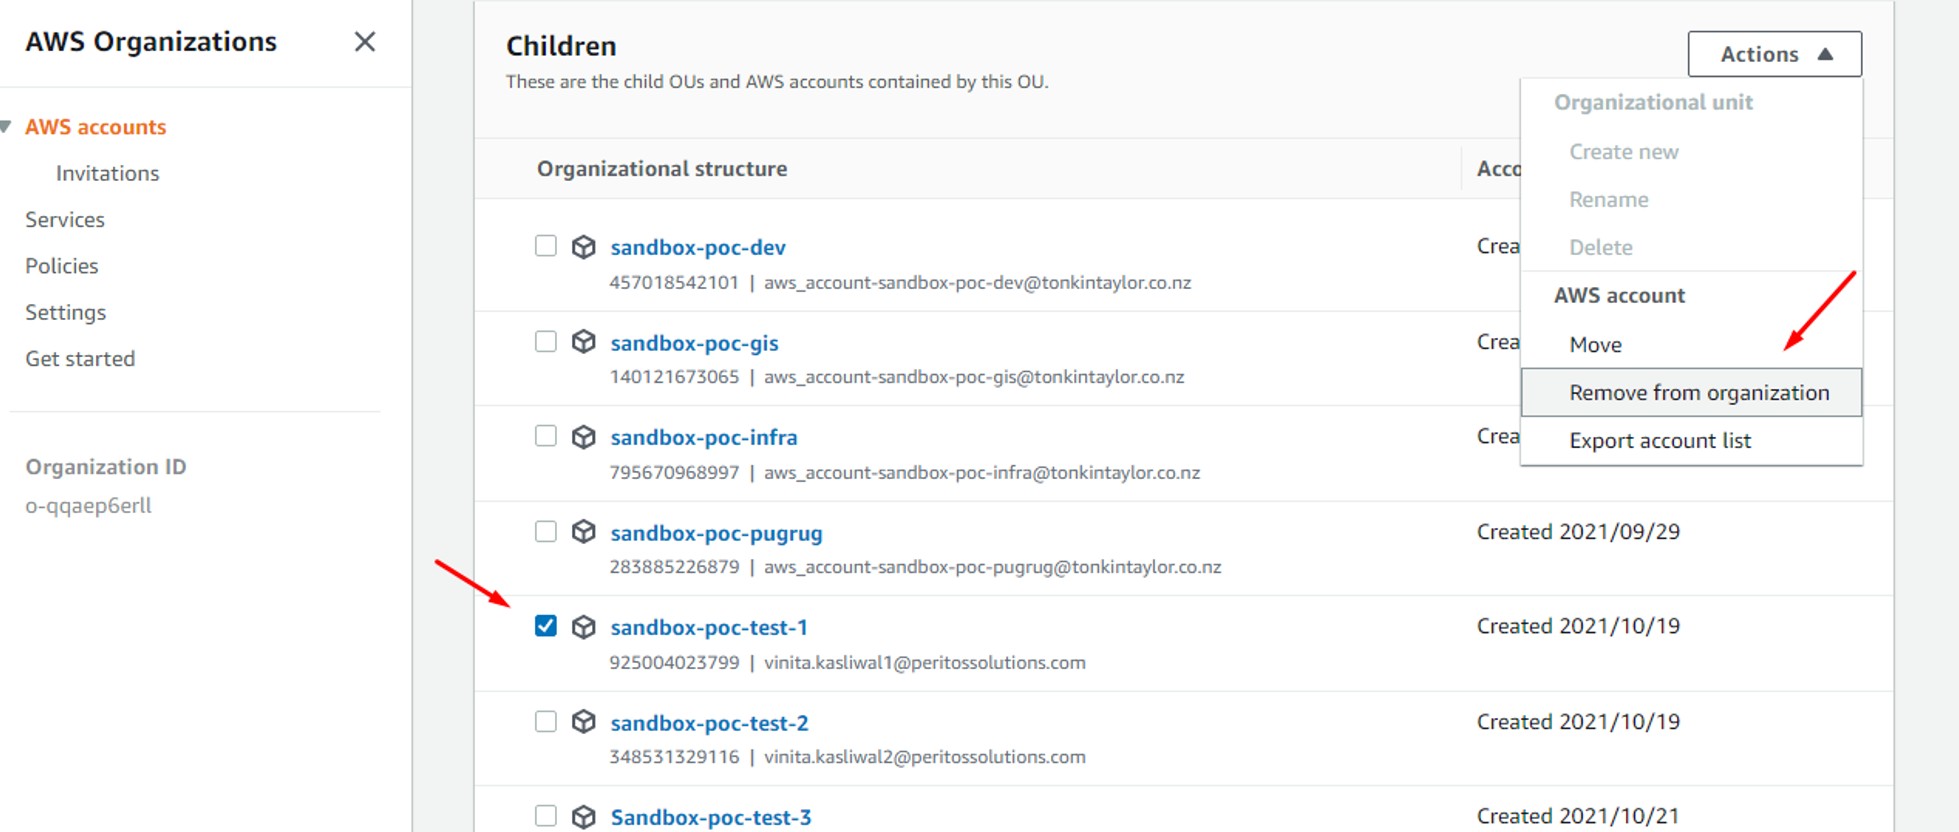
Task: Click Created 2021/10/19 date for test-2
Action: click(1578, 722)
